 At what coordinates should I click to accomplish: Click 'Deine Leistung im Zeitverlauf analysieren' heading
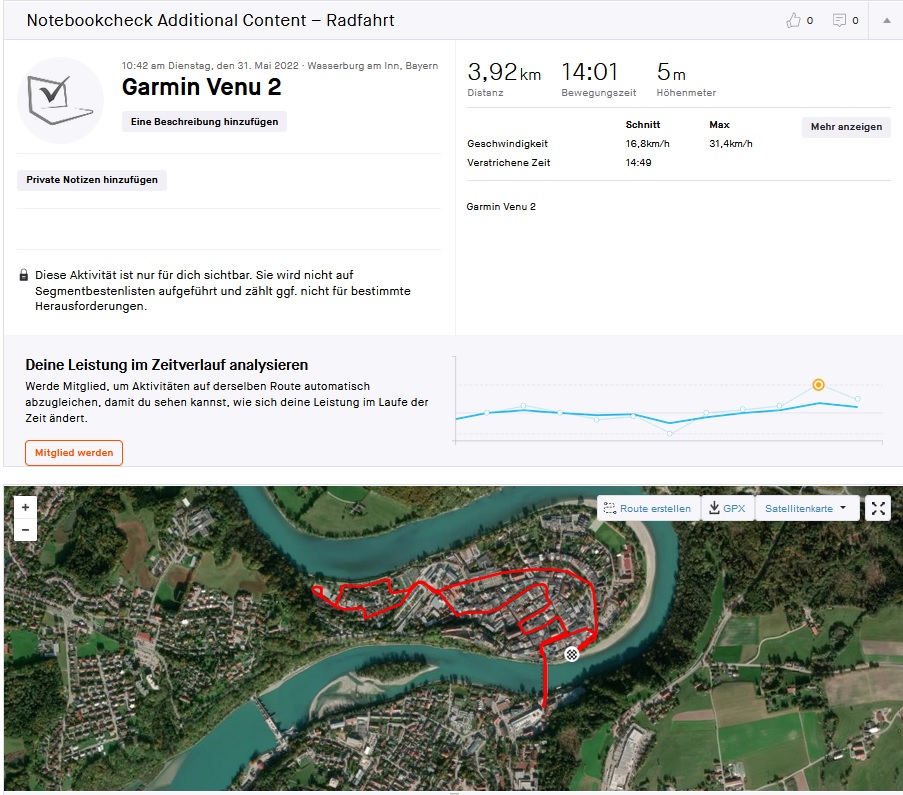166,365
